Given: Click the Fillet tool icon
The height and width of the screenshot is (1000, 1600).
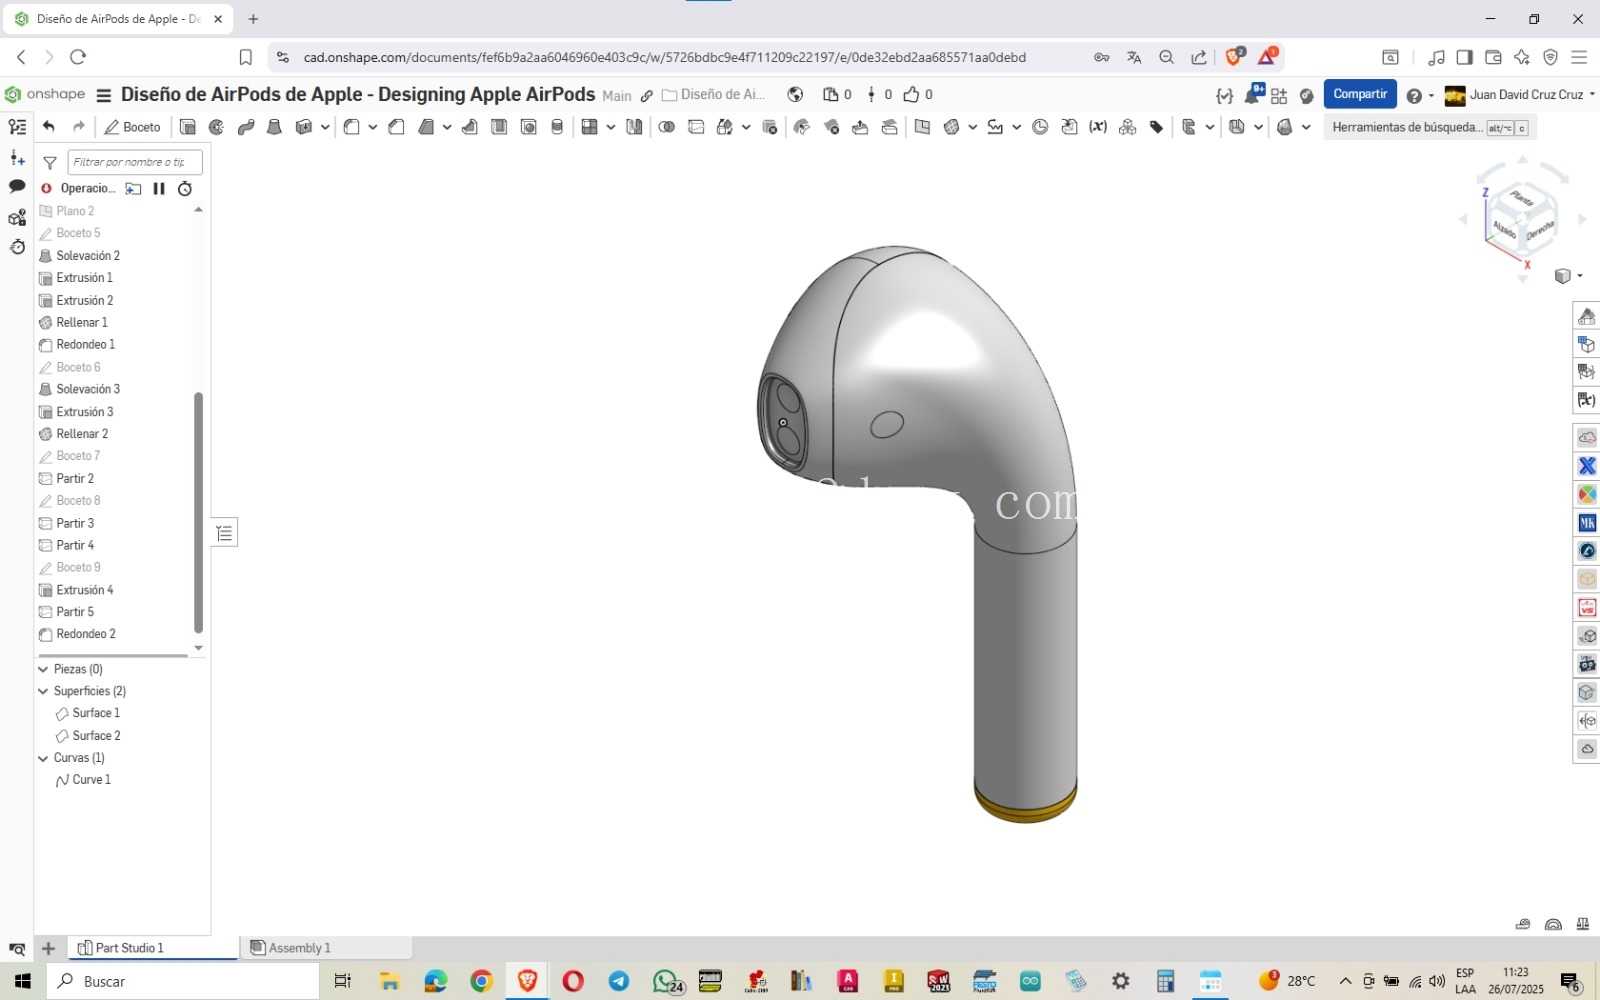Looking at the screenshot, I should tap(351, 127).
